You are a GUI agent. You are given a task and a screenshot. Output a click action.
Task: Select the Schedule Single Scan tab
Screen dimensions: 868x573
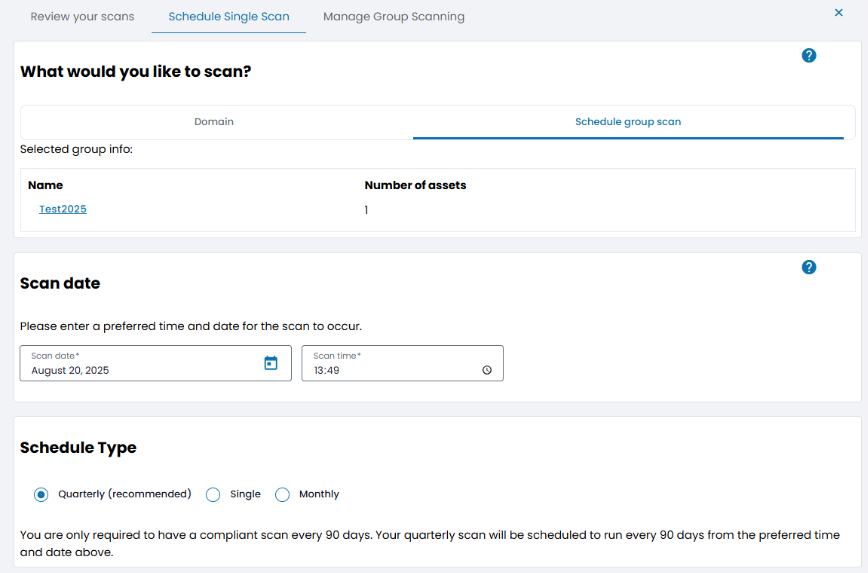[229, 17]
